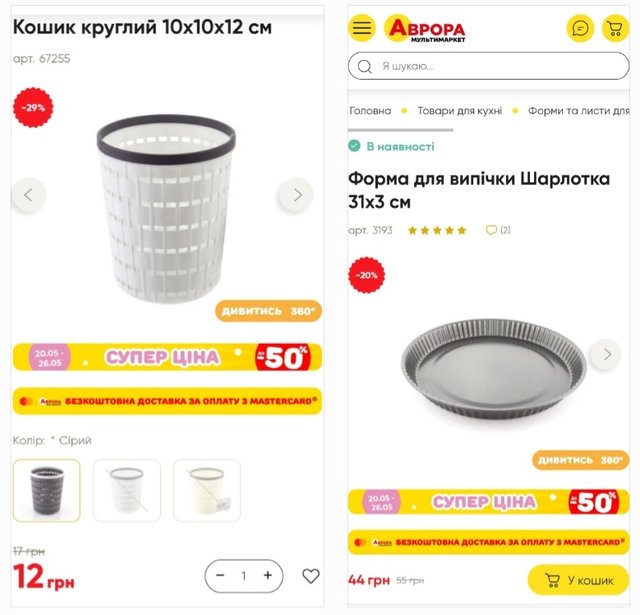Screen dimensions: 640x615
Task: Open Товари для кухні breadcrumb
Action: coord(460,111)
